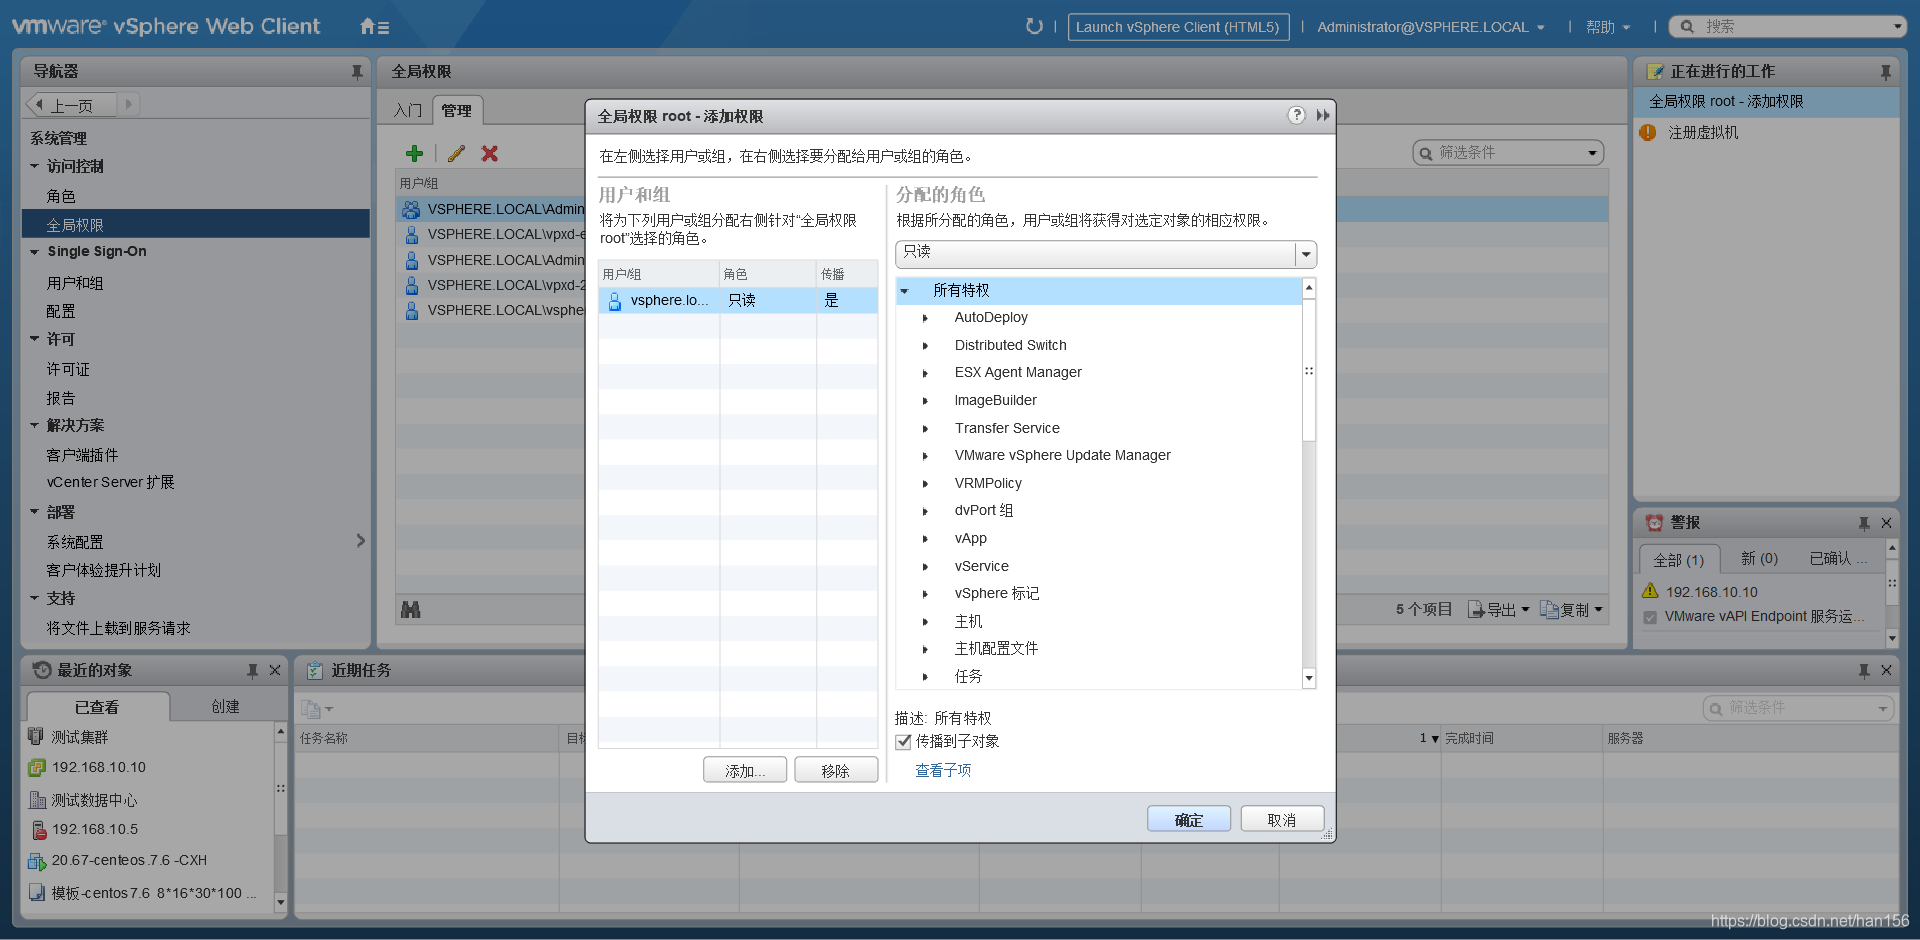
Task: Click the 上一页 back button
Action: 72,104
